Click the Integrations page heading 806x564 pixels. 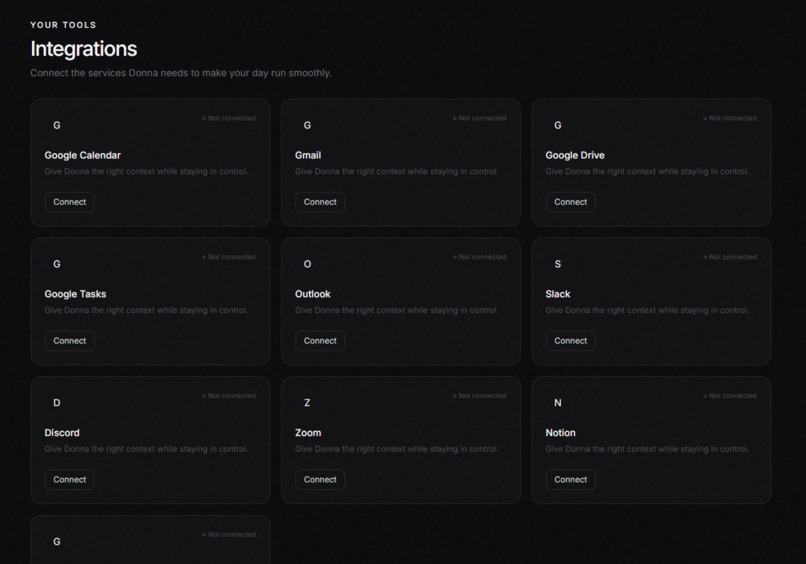click(x=83, y=49)
